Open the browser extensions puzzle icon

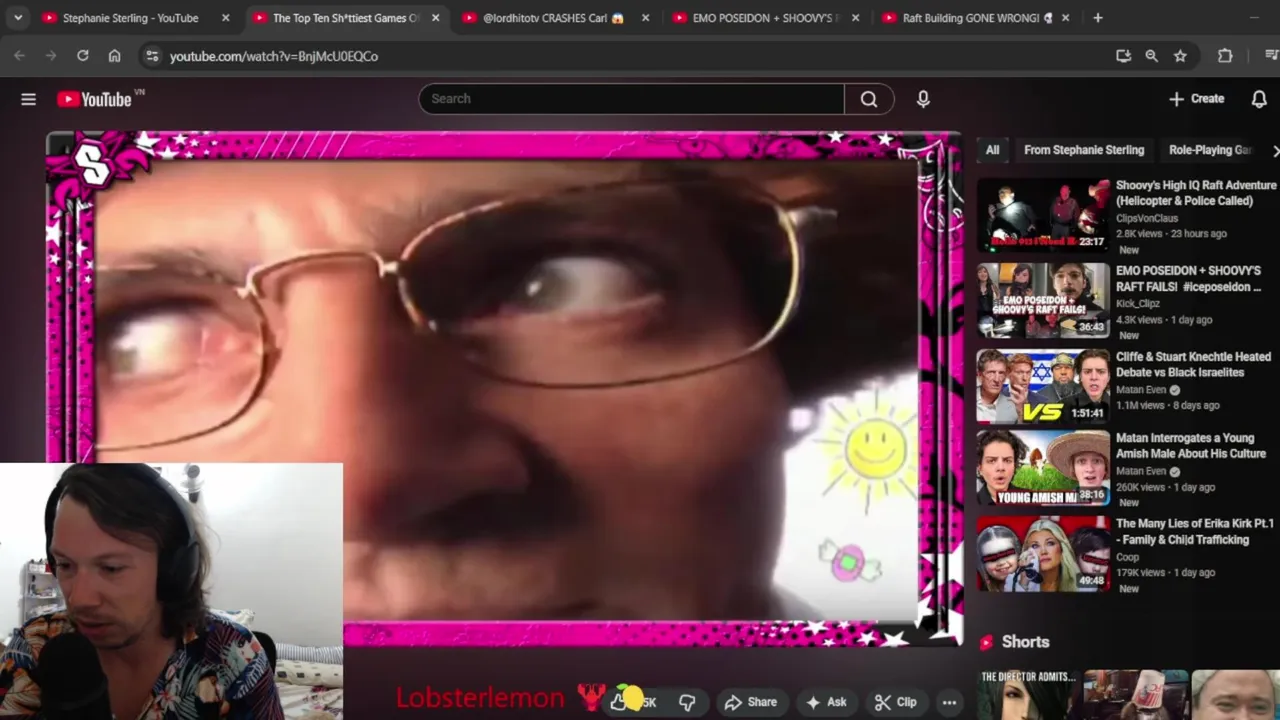(x=1225, y=56)
